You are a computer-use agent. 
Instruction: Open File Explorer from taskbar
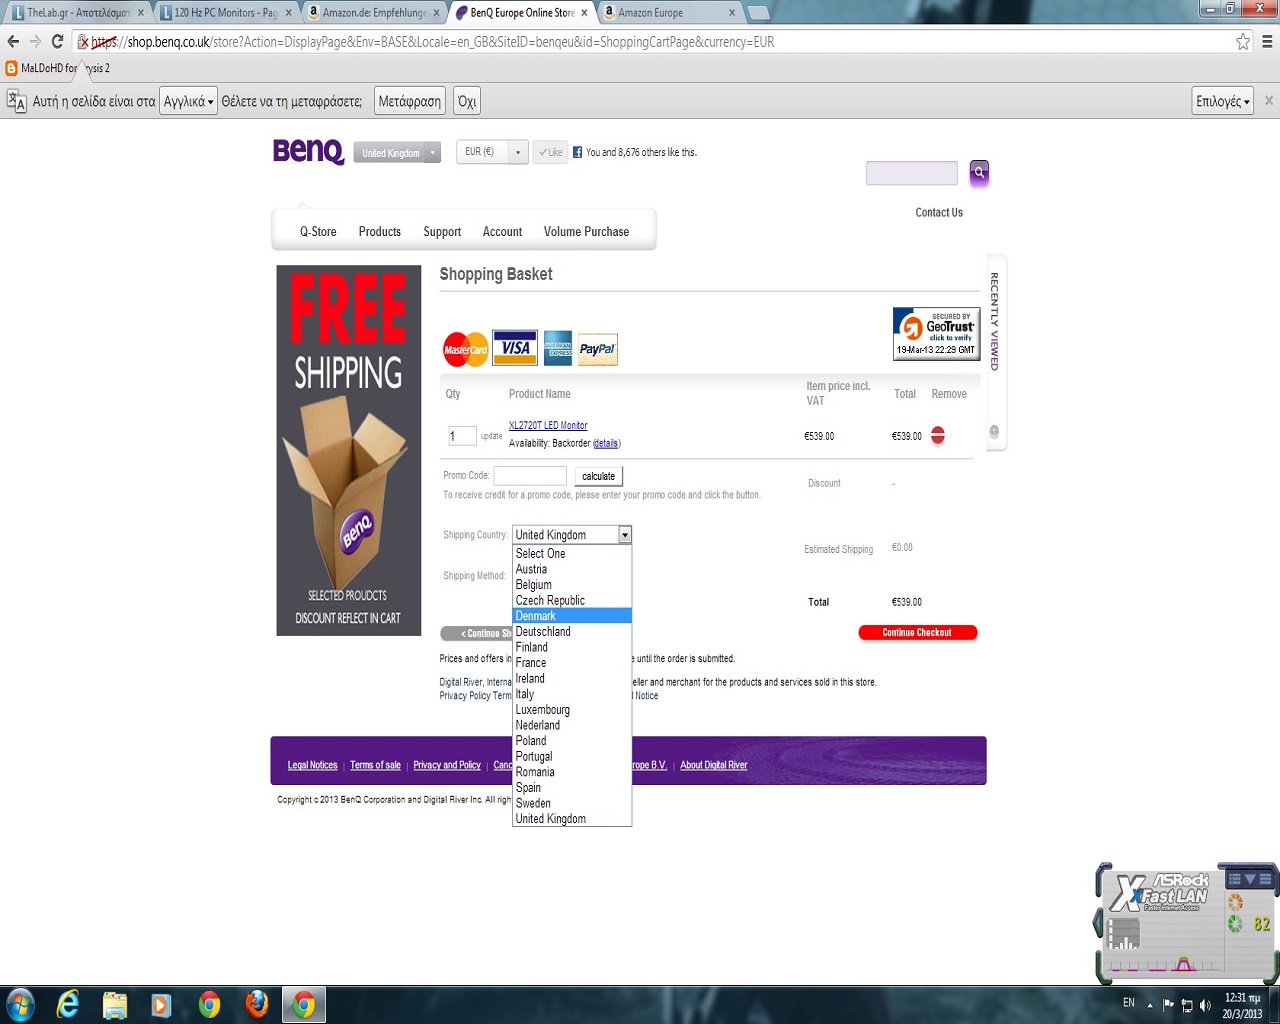pos(115,1004)
